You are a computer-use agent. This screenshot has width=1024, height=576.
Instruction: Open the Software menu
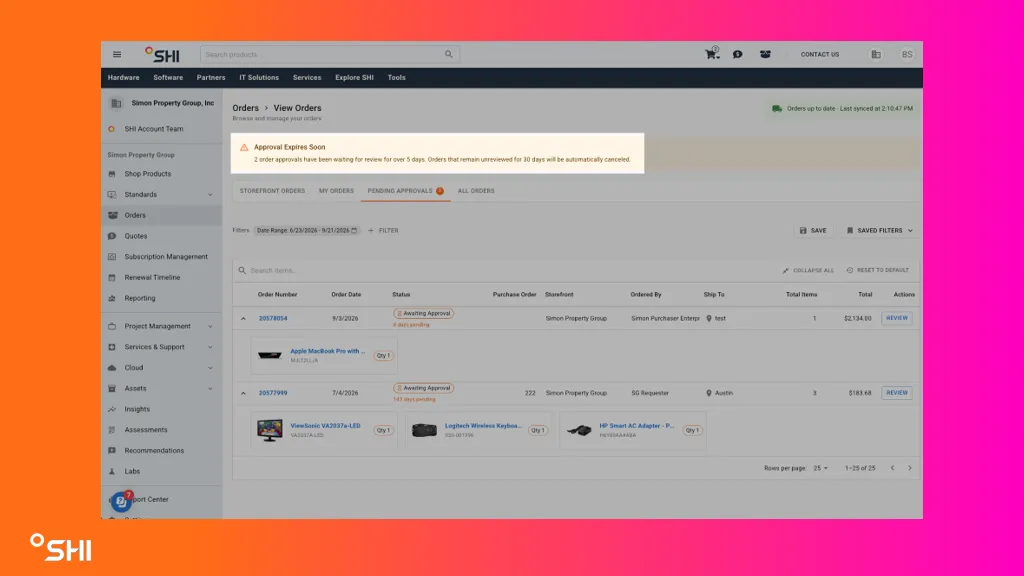168,78
